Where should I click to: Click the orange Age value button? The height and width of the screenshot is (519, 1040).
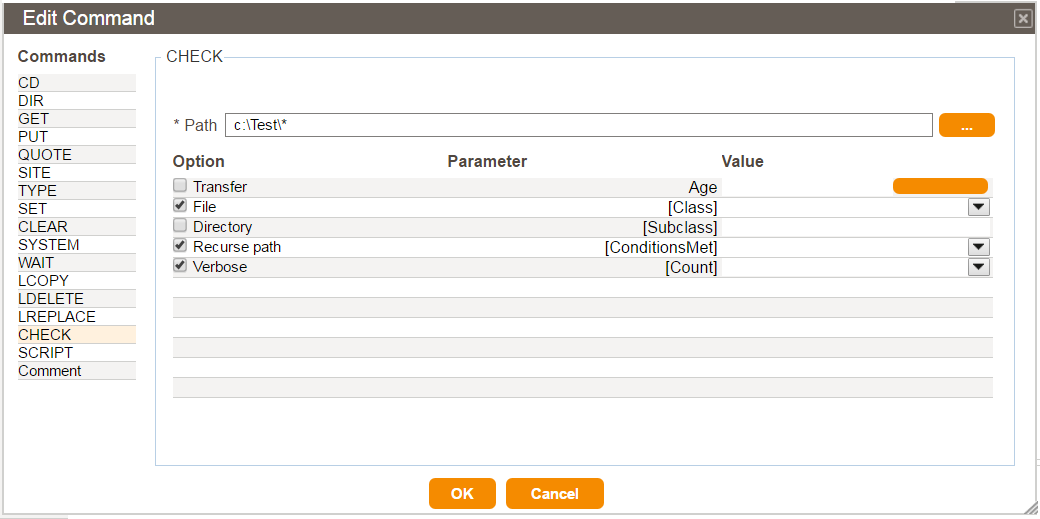(940, 186)
